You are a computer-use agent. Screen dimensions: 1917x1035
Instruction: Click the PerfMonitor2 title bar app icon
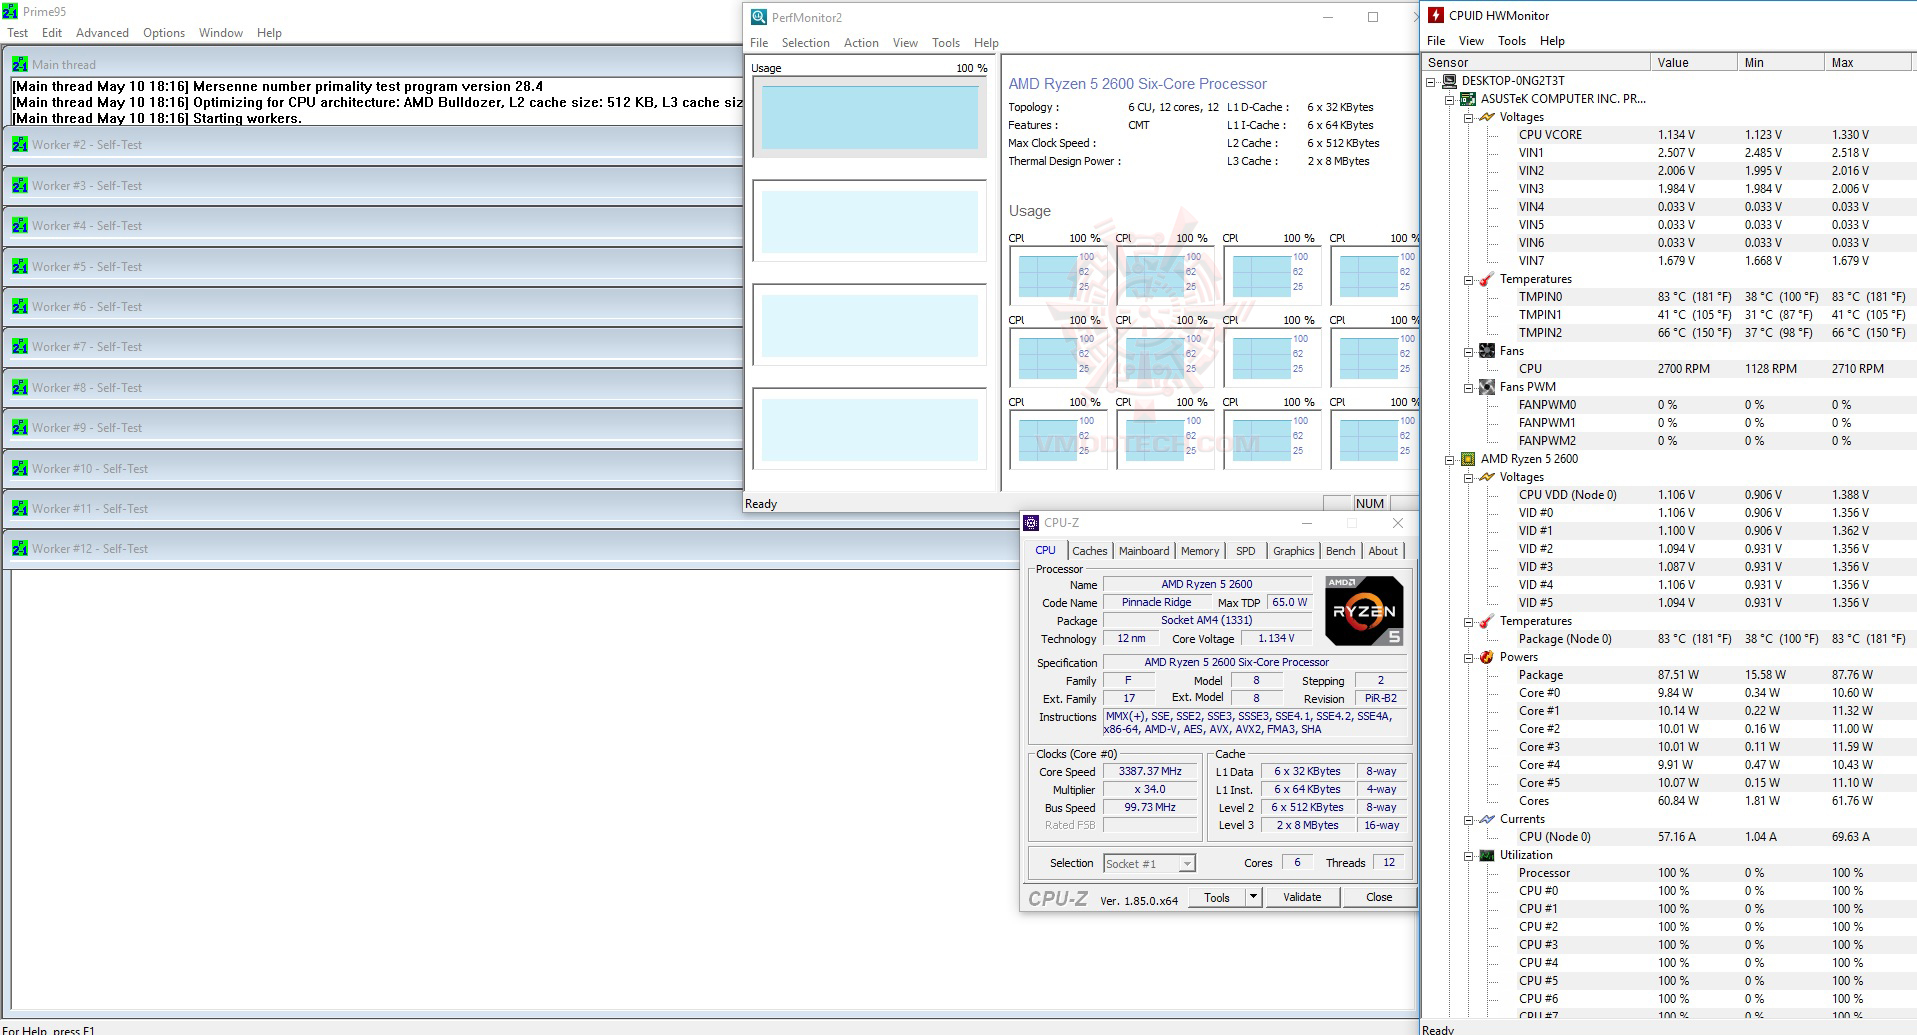(x=759, y=17)
